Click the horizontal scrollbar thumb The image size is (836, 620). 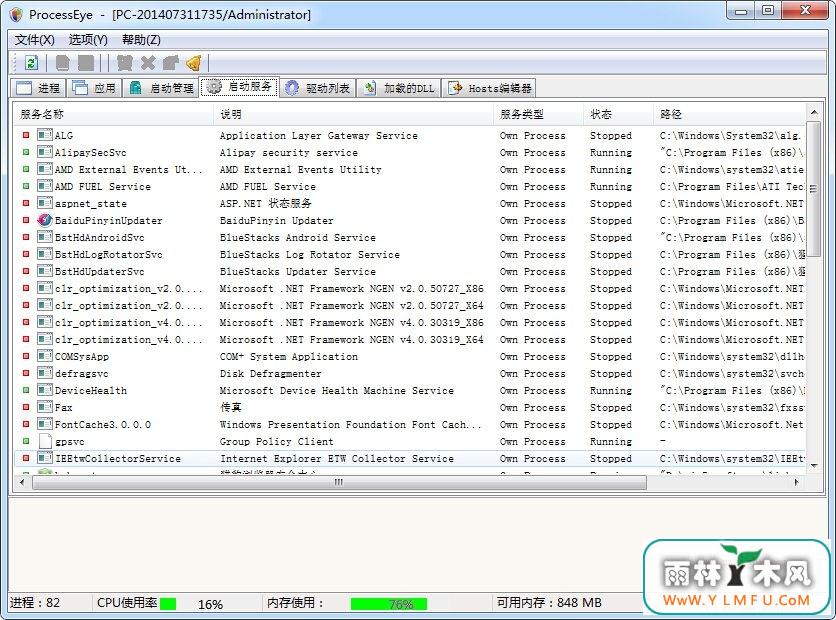(339, 482)
